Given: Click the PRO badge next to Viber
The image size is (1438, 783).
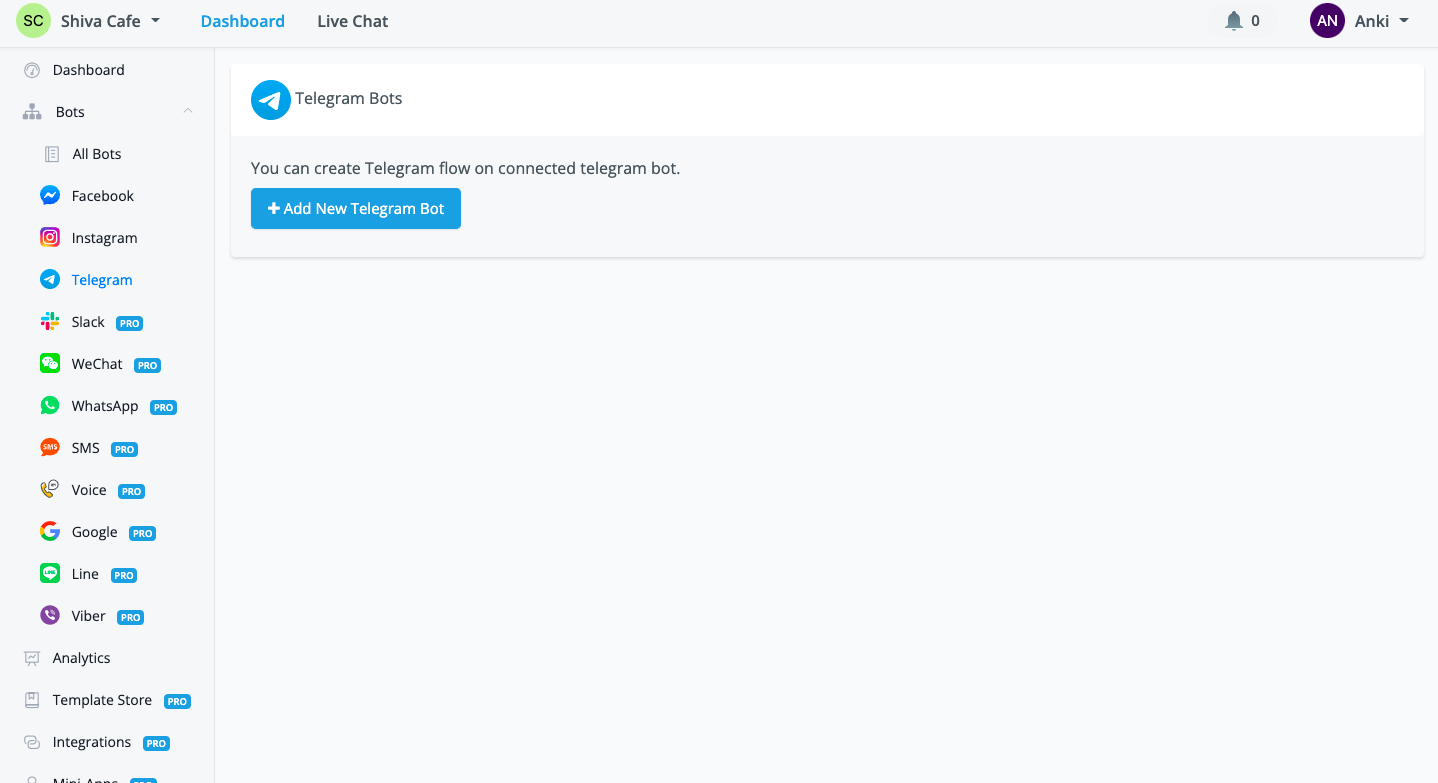Looking at the screenshot, I should [x=130, y=617].
